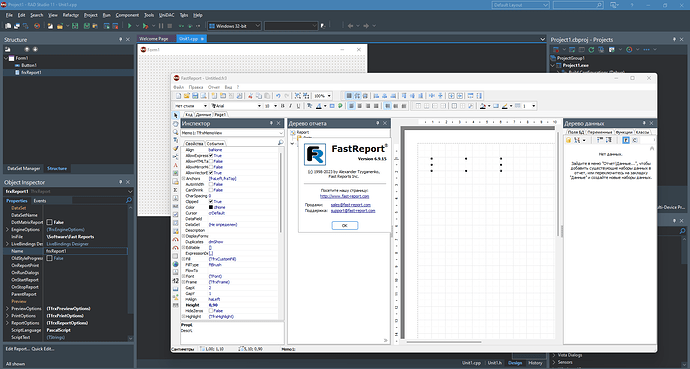Click OK in the FastReport about dialog

pos(345,225)
